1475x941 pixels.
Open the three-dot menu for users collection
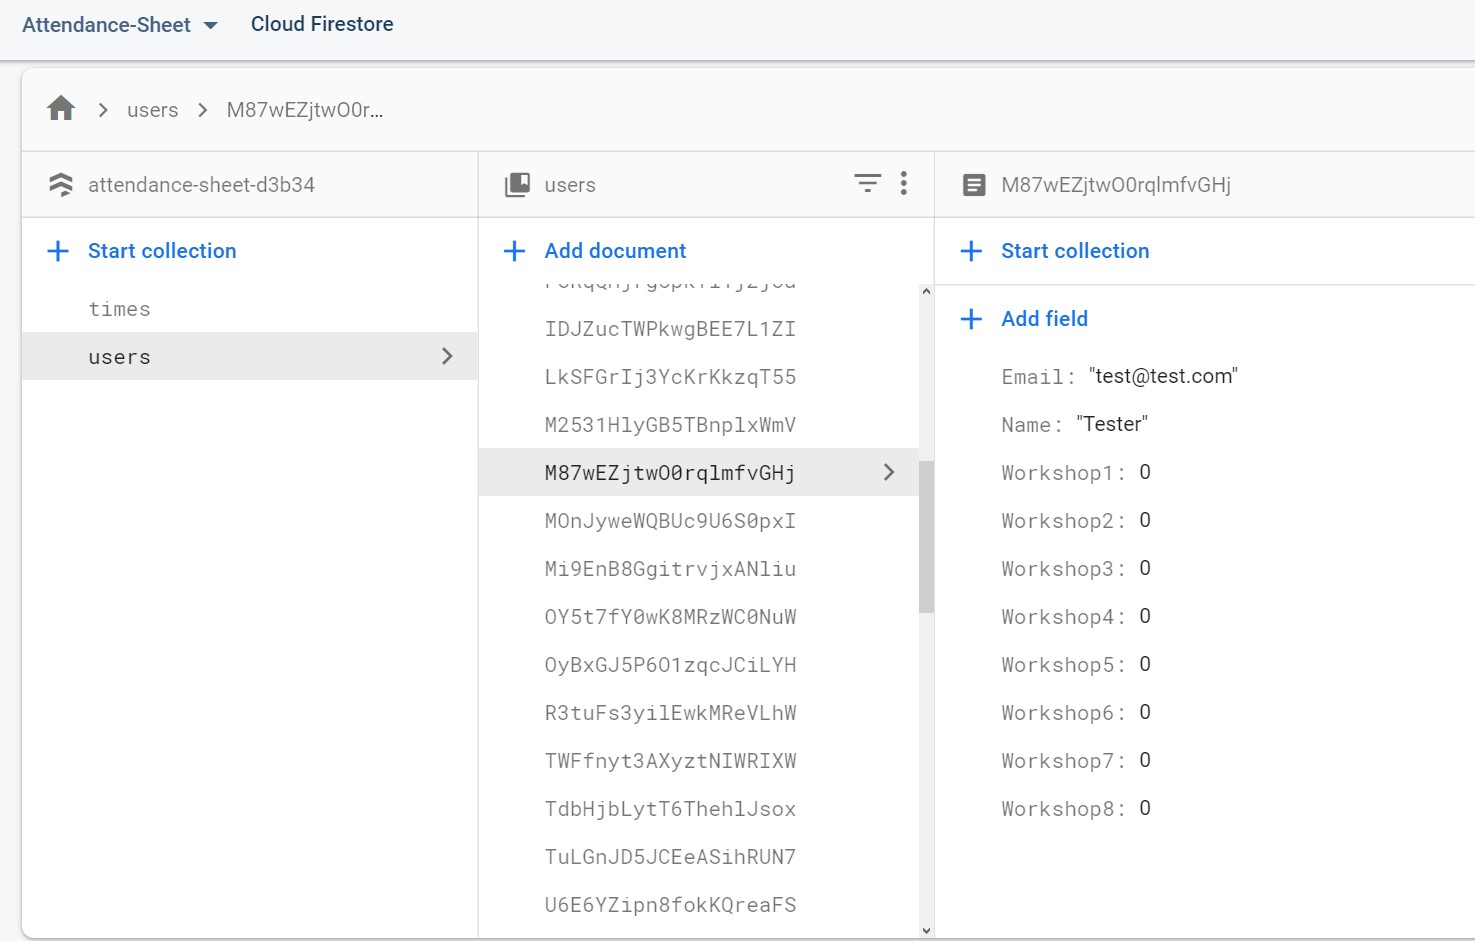click(904, 184)
